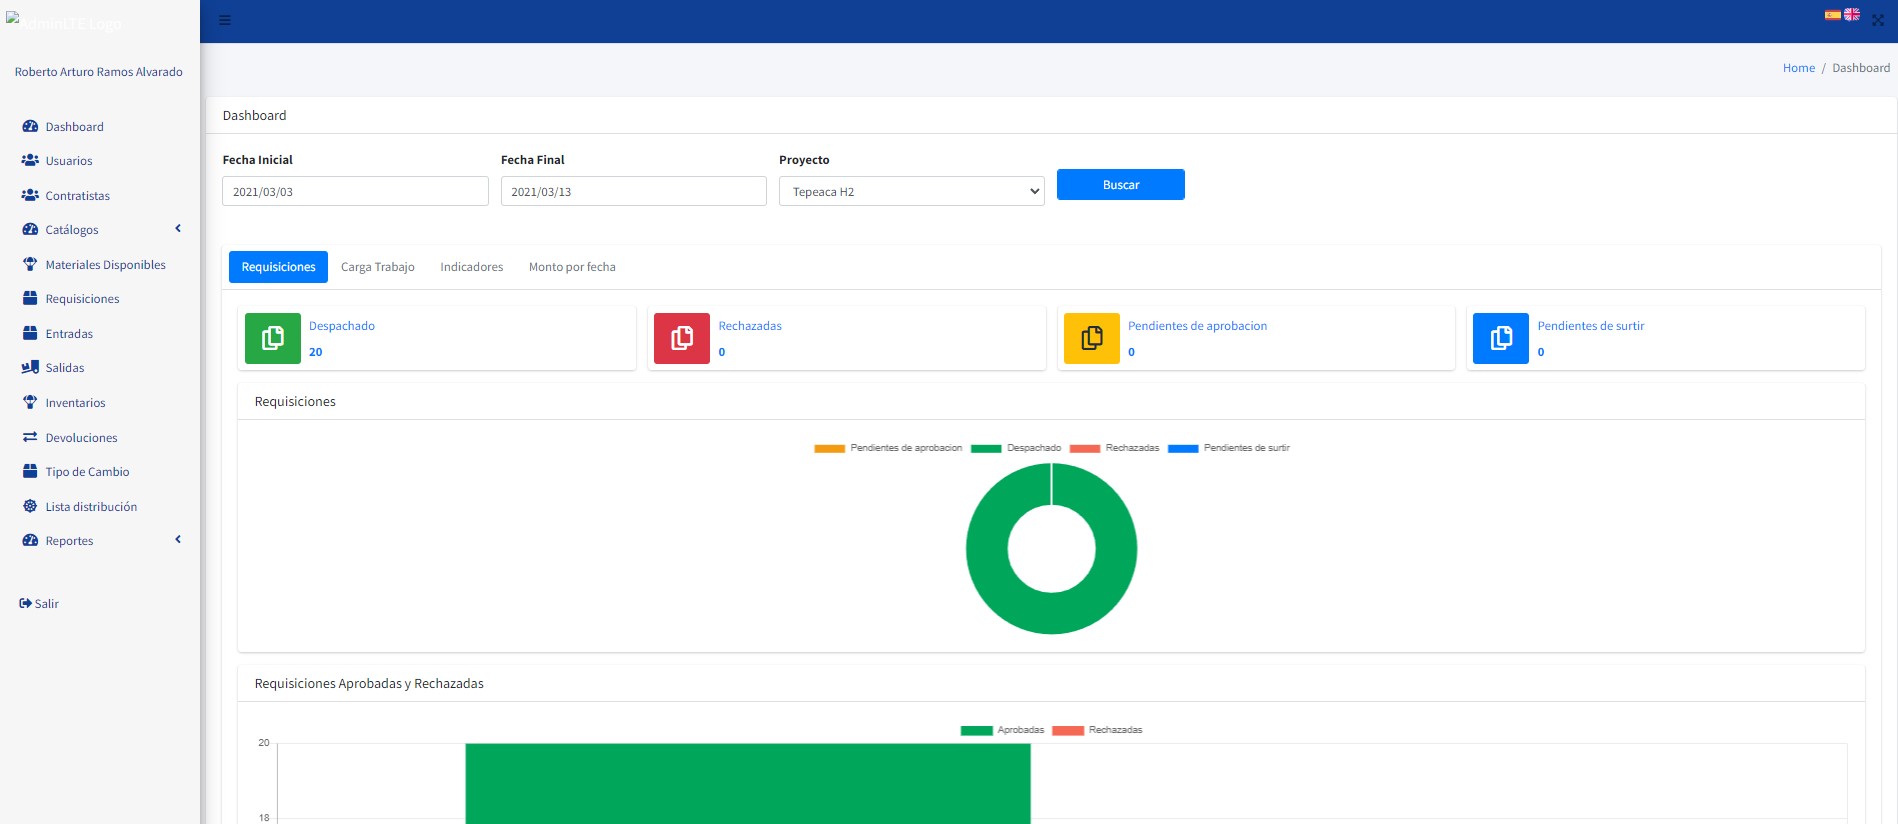Click the red Rechazadas documents icon

click(x=682, y=338)
